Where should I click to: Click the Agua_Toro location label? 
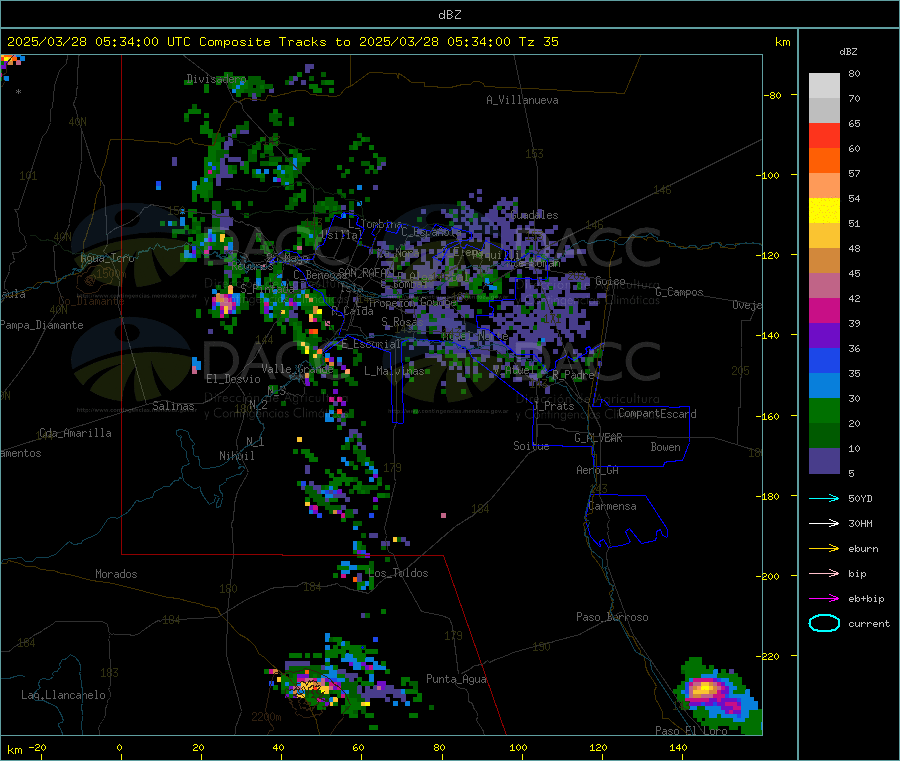click(x=107, y=258)
